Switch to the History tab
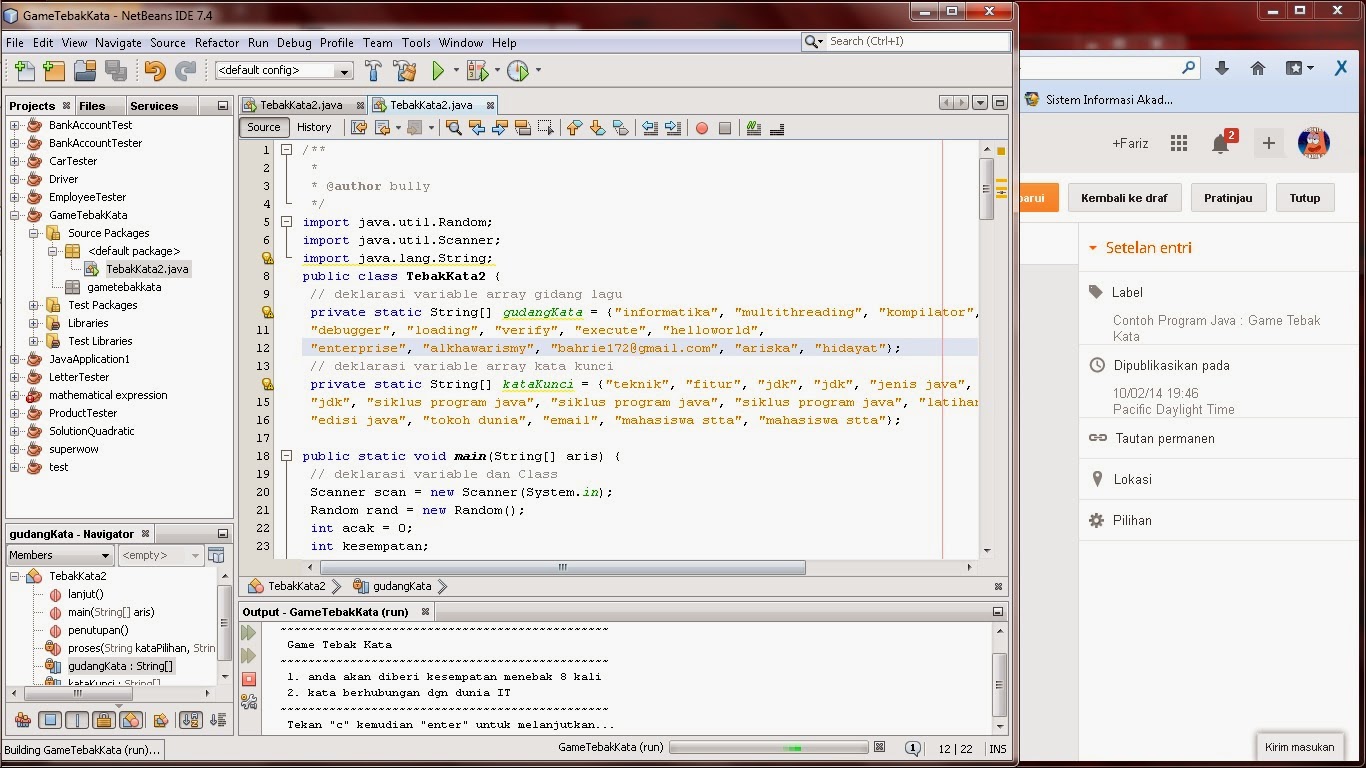This screenshot has width=1366, height=768. pos(314,127)
